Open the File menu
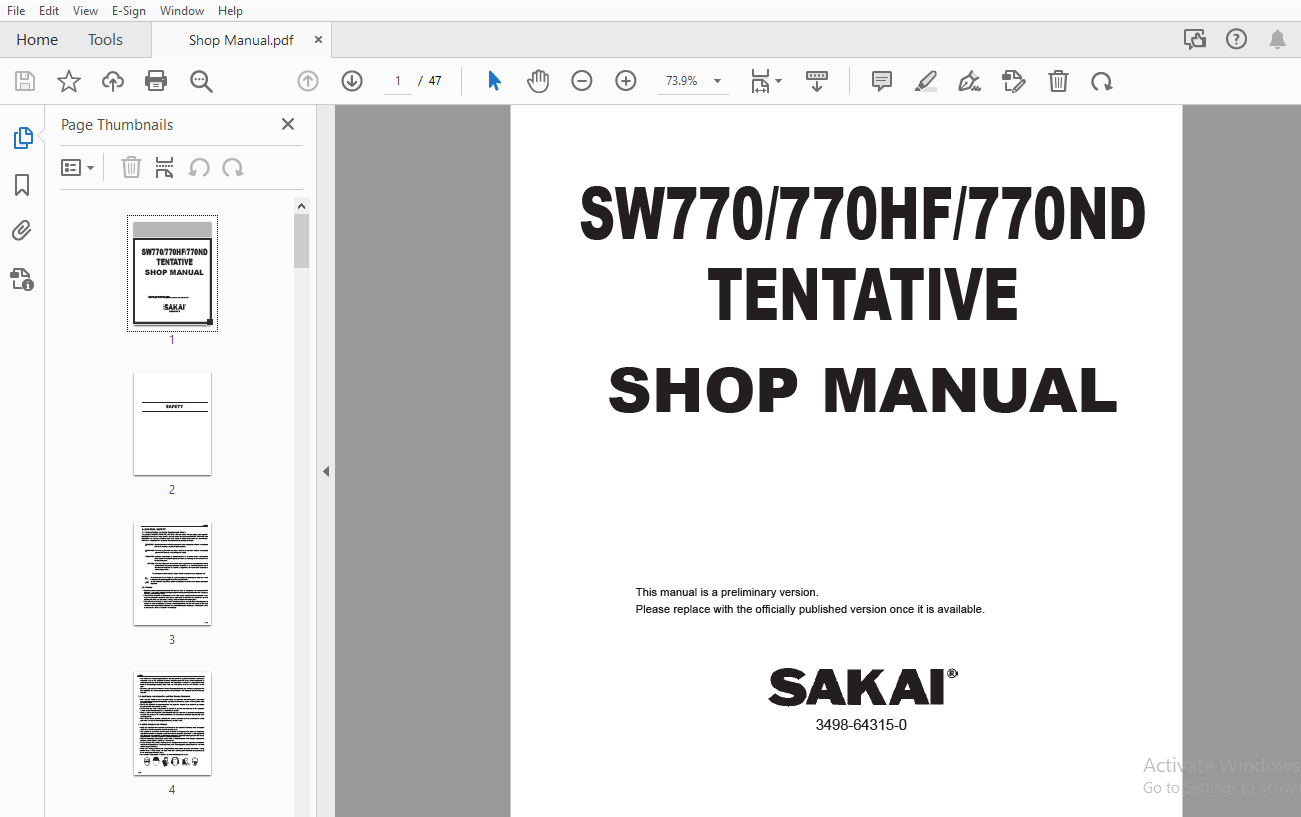 (x=16, y=10)
